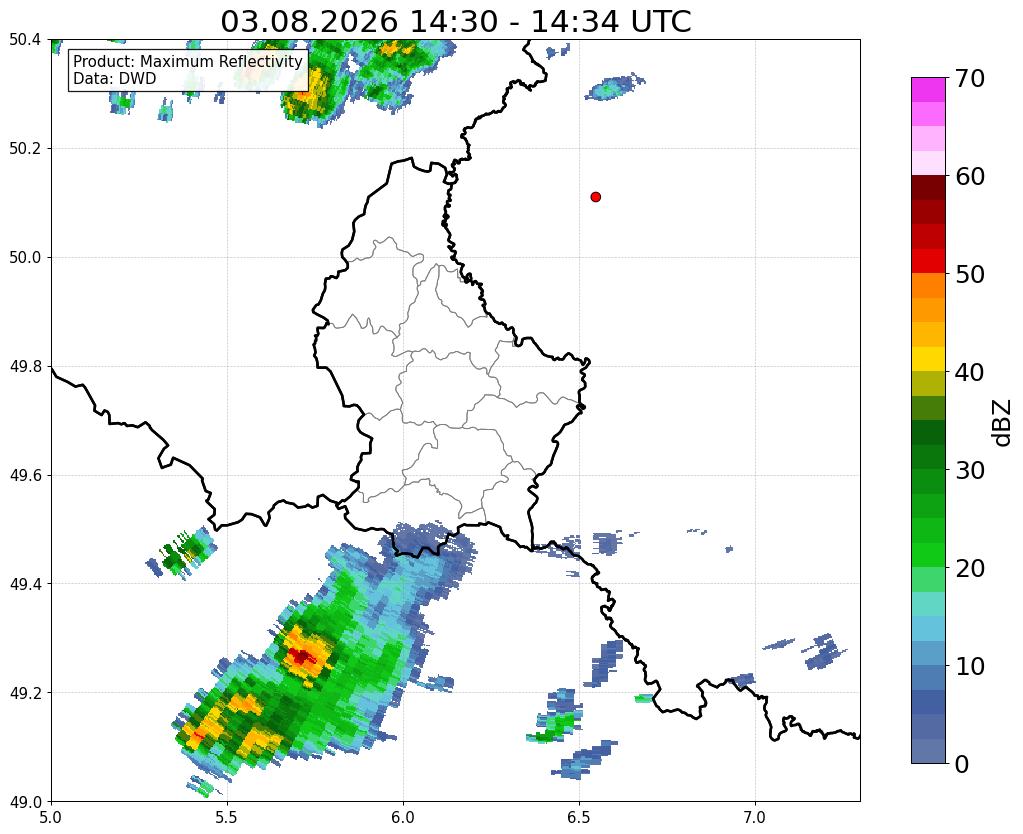
Task: Click the small blue echo northeast of marker
Action: coord(615,87)
